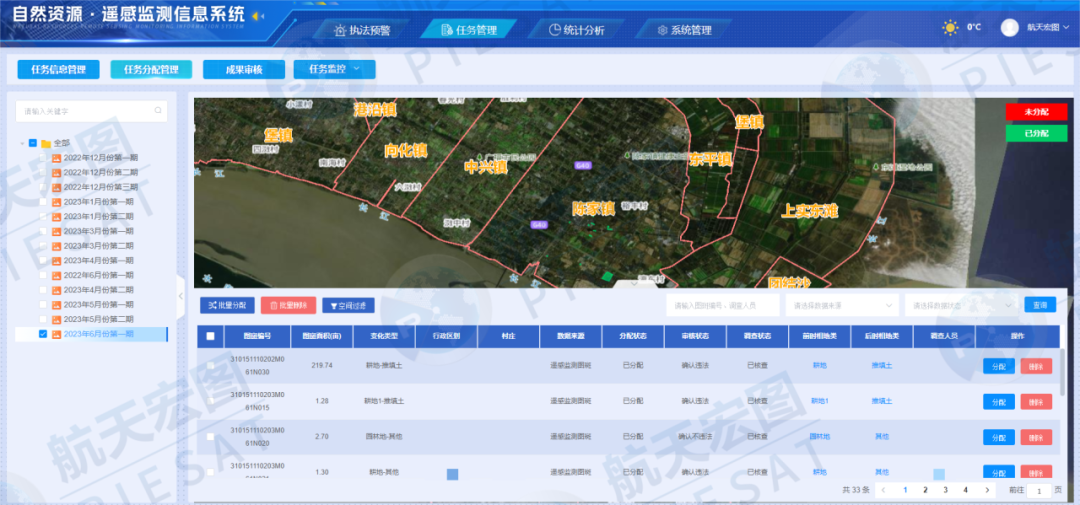Open the 请选择数据来源 data source dropdown
This screenshot has height=505, width=1080.
843,305
